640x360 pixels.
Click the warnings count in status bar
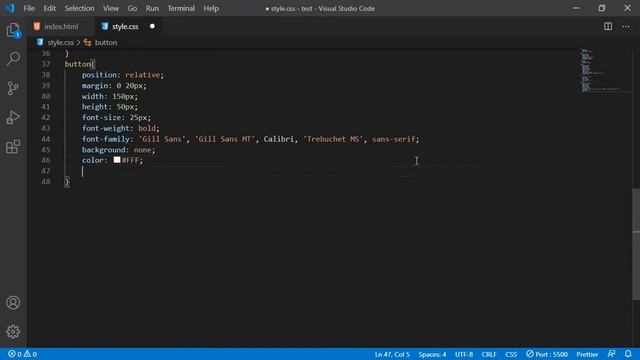click(x=30, y=354)
